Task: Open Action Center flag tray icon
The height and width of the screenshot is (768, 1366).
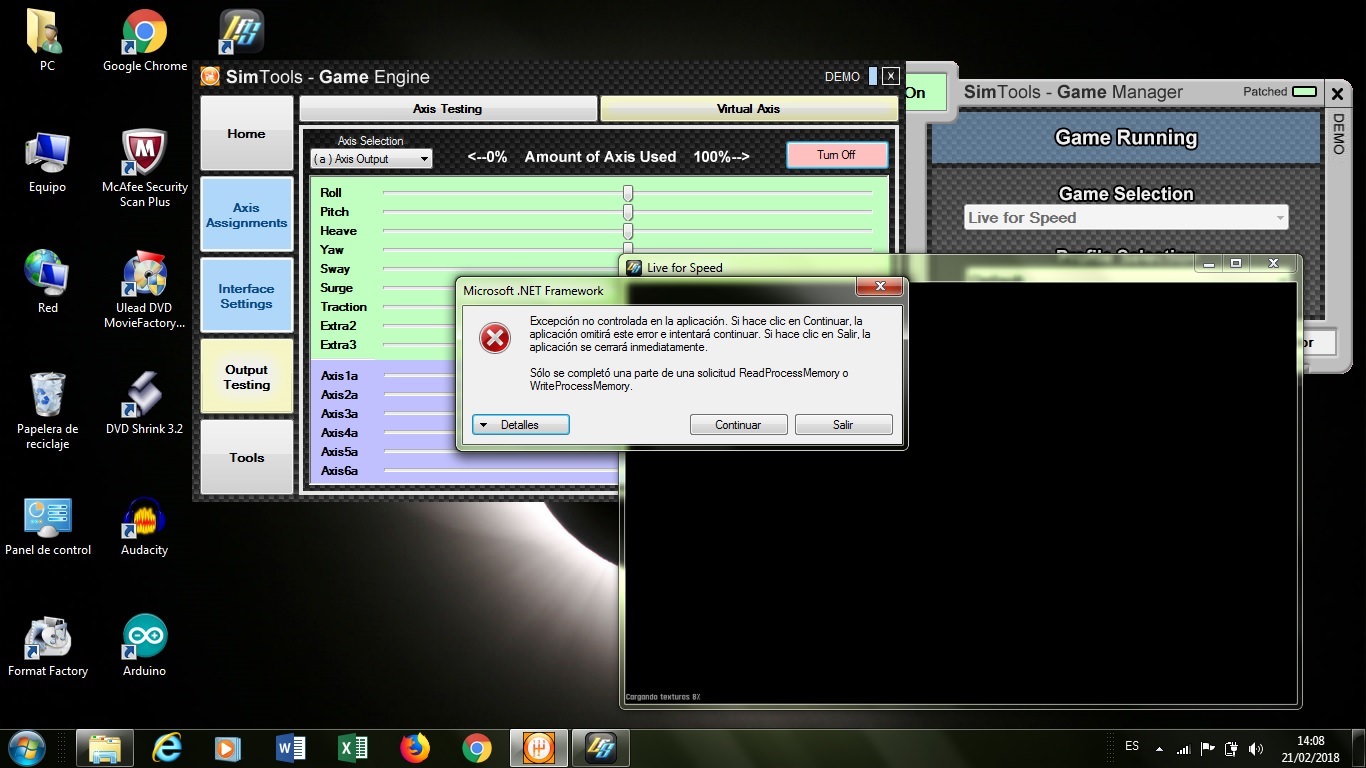Action: point(1208,748)
